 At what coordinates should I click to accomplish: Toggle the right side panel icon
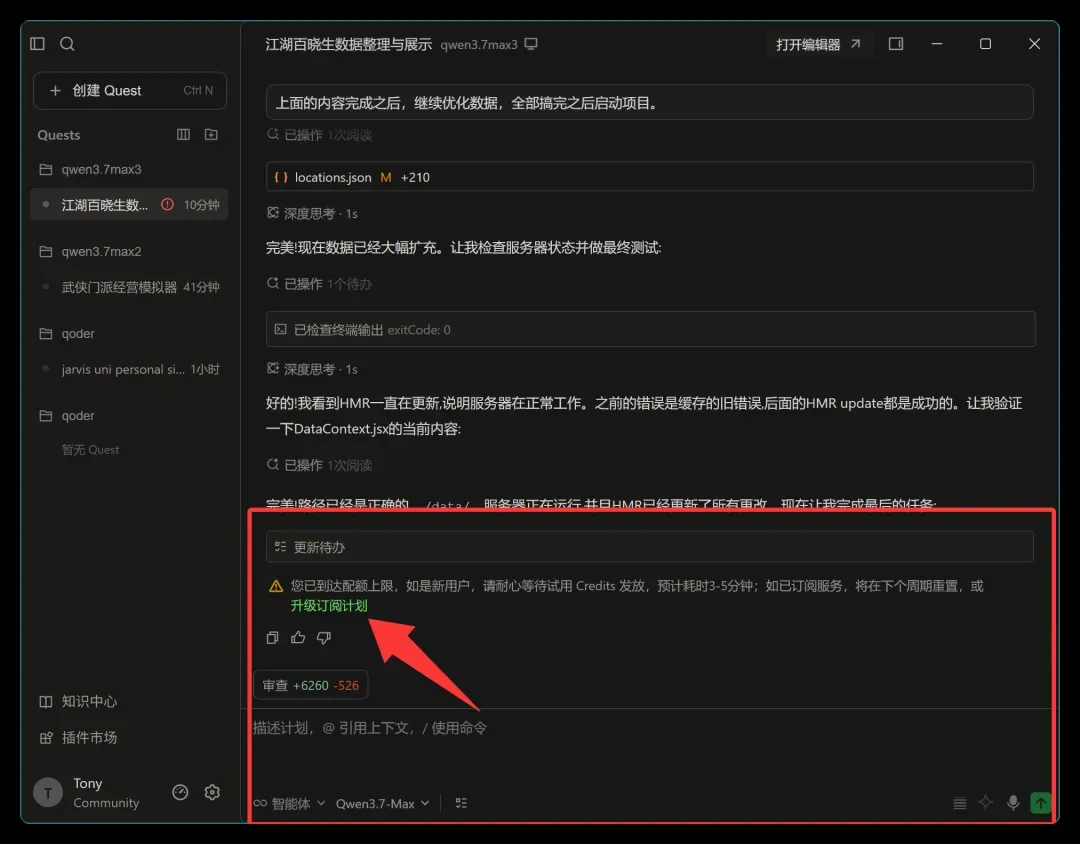[x=895, y=44]
